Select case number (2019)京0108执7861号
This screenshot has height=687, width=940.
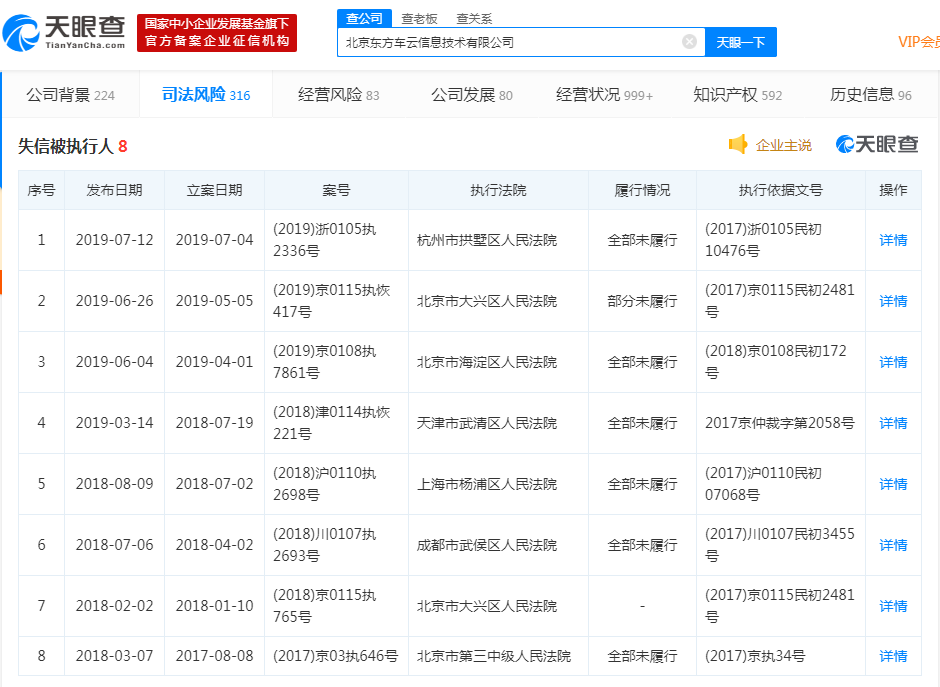[324, 362]
